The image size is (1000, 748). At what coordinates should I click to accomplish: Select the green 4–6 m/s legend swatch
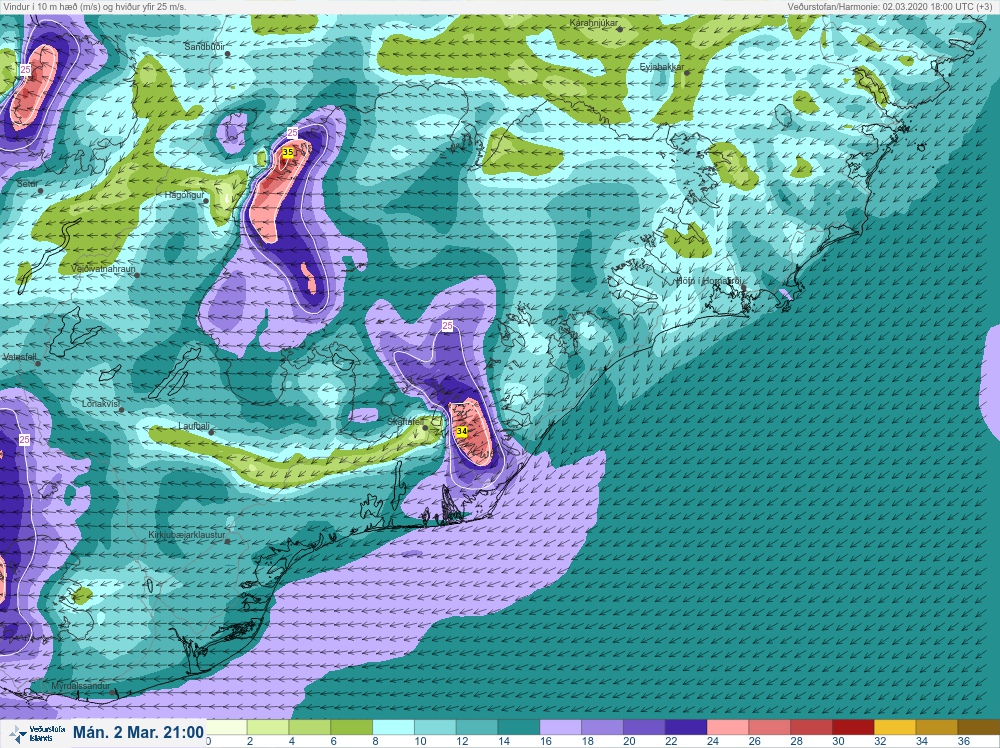click(x=309, y=728)
